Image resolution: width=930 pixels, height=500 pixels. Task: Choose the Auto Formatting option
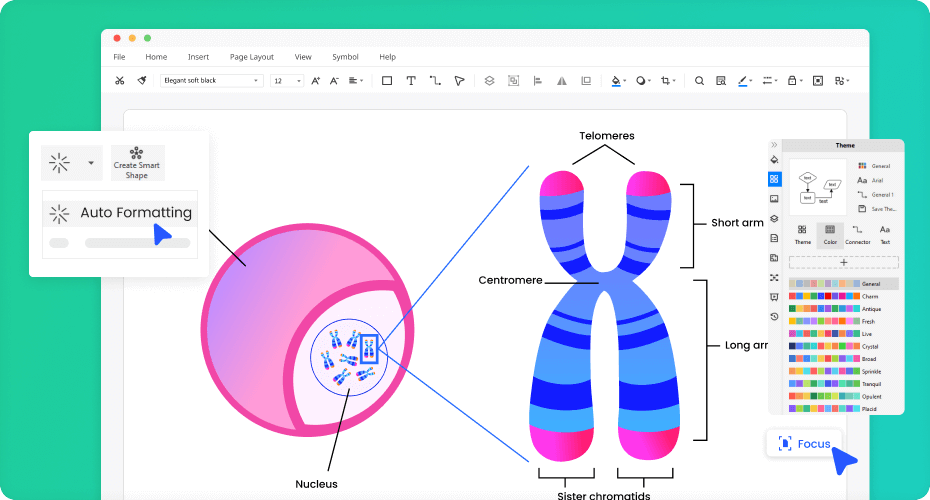coord(120,212)
